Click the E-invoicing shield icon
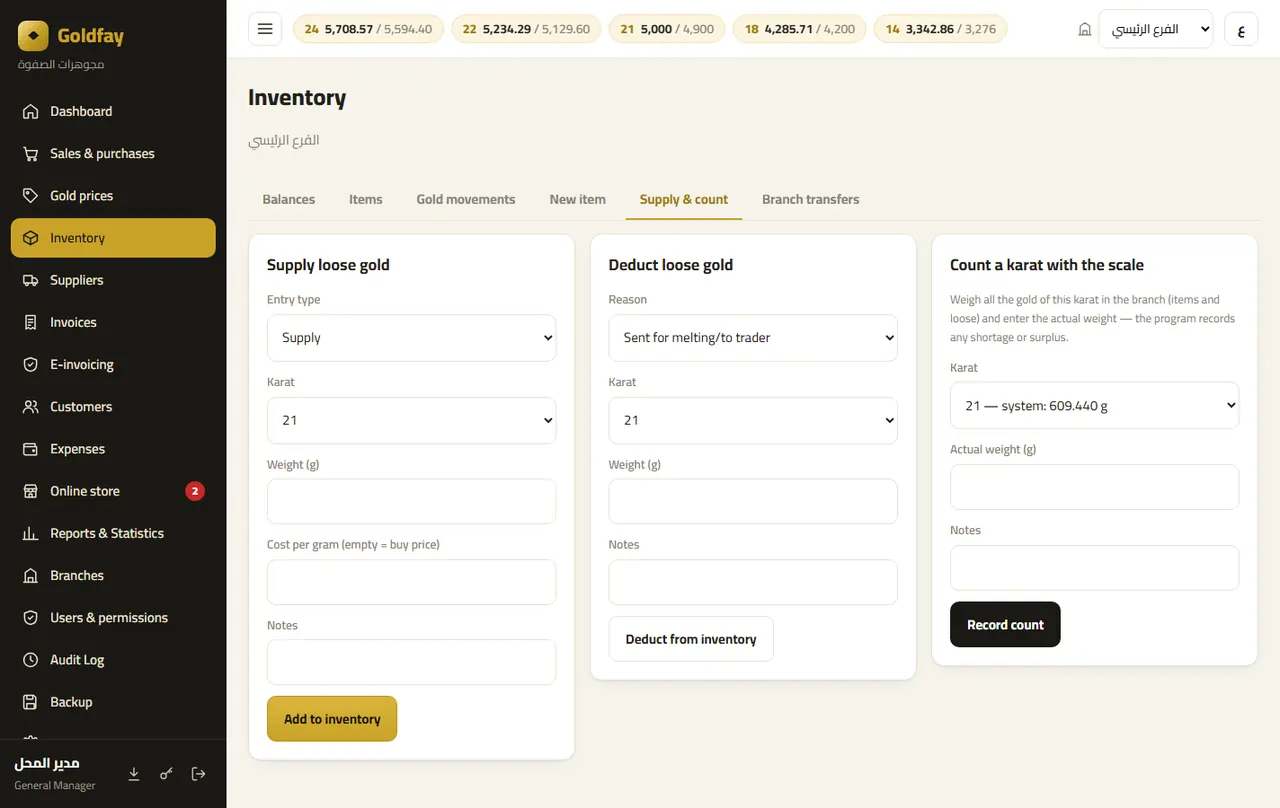1280x808 pixels. [31, 365]
